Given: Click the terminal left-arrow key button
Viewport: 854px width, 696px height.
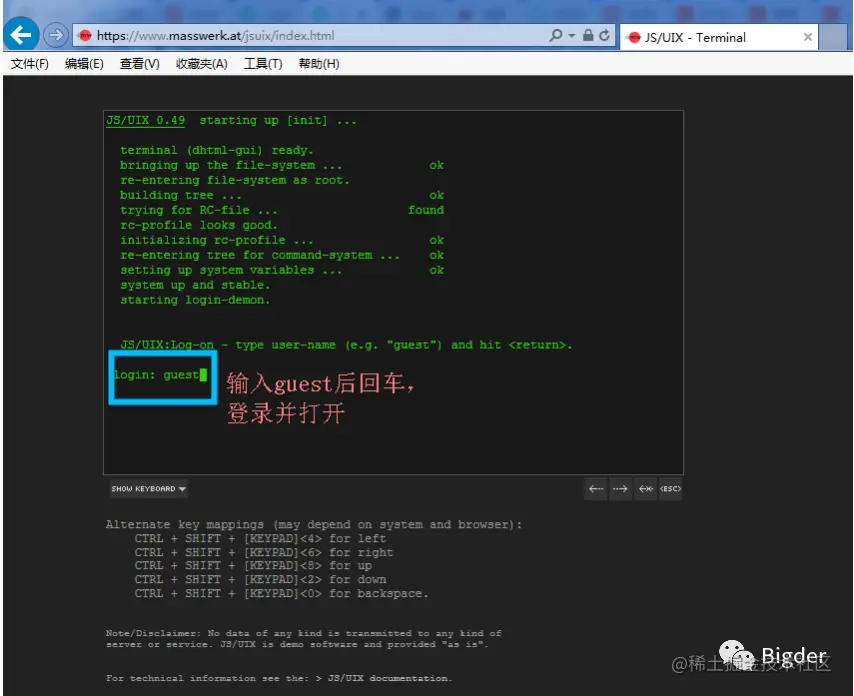Looking at the screenshot, I should coord(596,489).
